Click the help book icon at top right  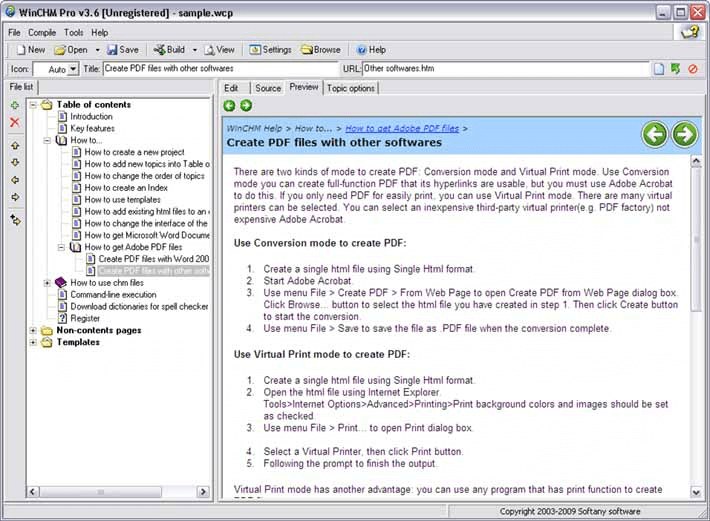point(690,33)
